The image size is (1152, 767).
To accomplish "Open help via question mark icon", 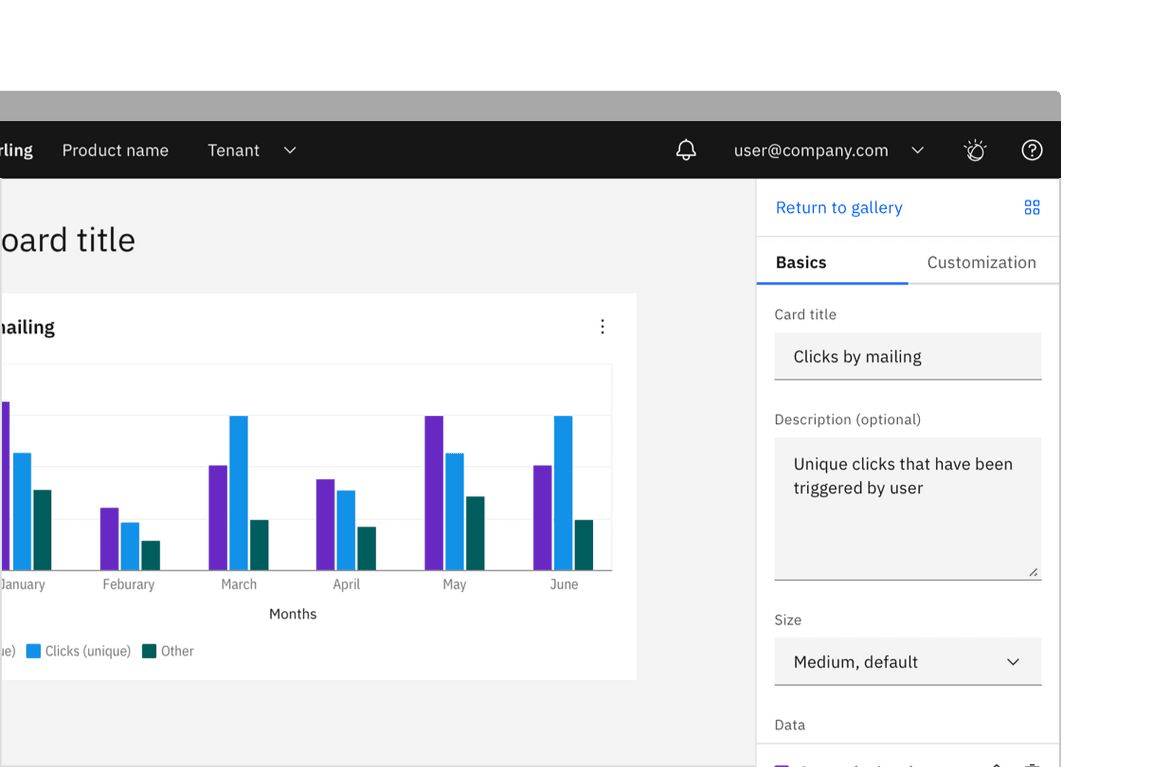I will [1032, 150].
